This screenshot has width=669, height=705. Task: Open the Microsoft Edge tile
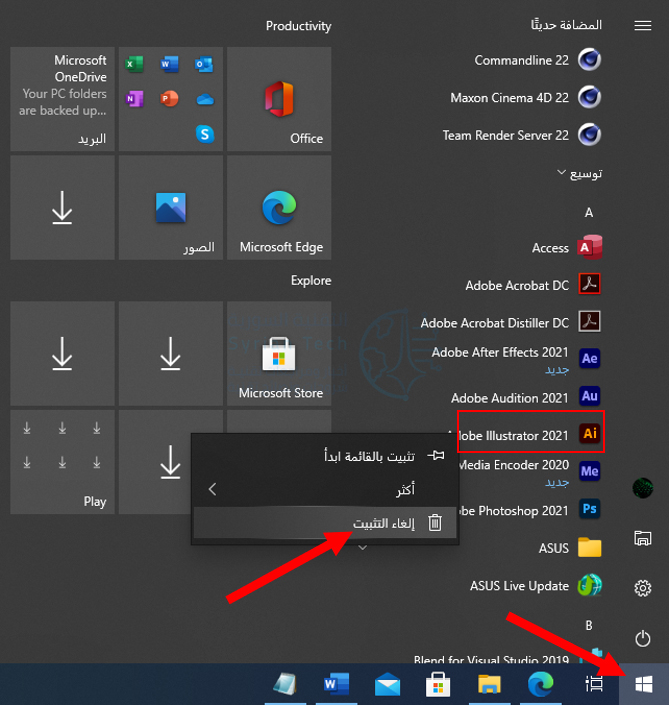(x=279, y=207)
